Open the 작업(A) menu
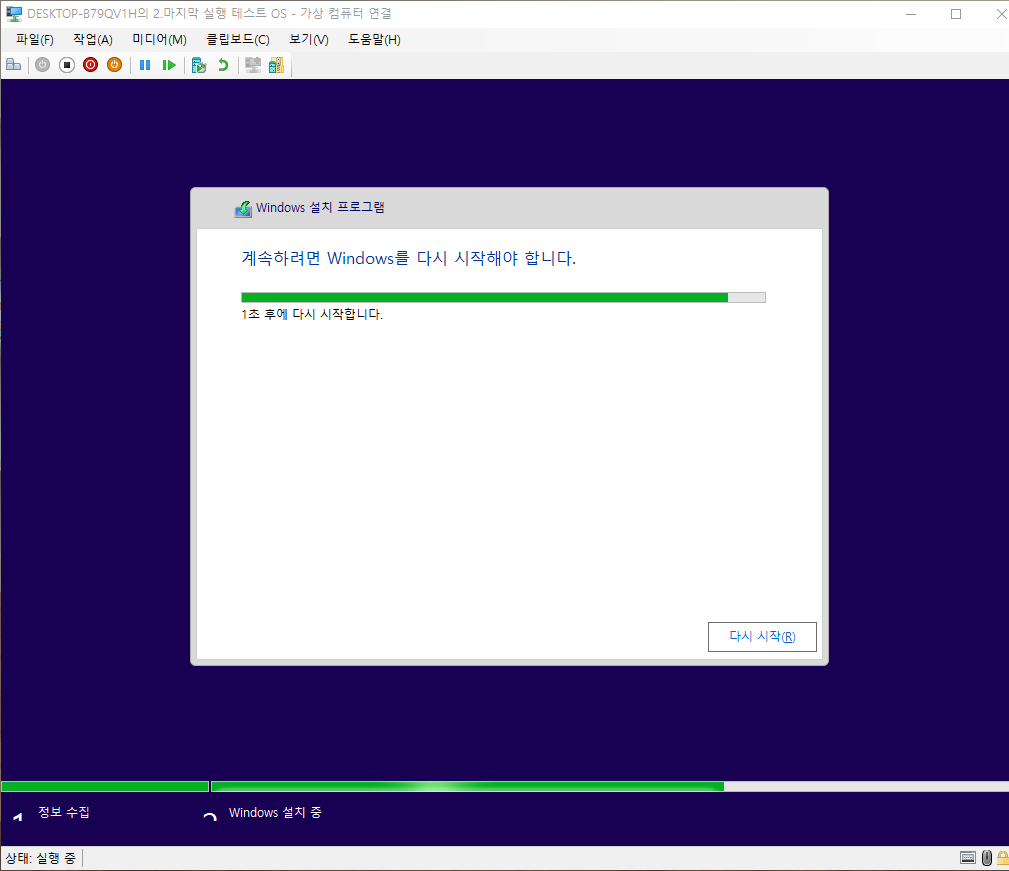1009x871 pixels. coord(93,40)
